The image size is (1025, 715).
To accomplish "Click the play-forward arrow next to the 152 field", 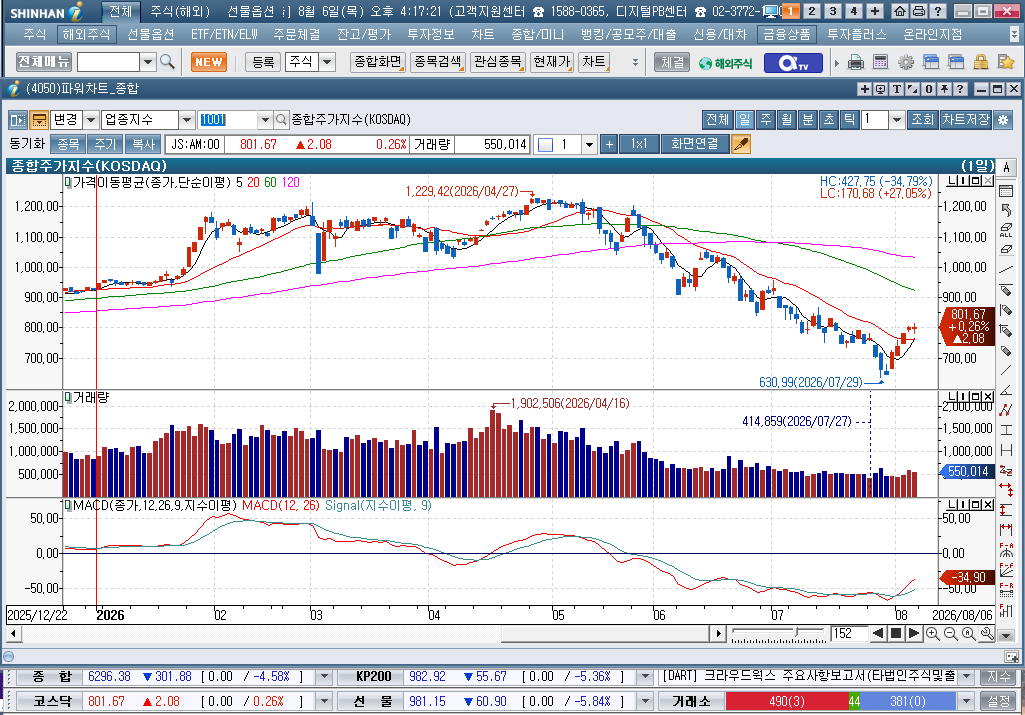I will (x=914, y=633).
